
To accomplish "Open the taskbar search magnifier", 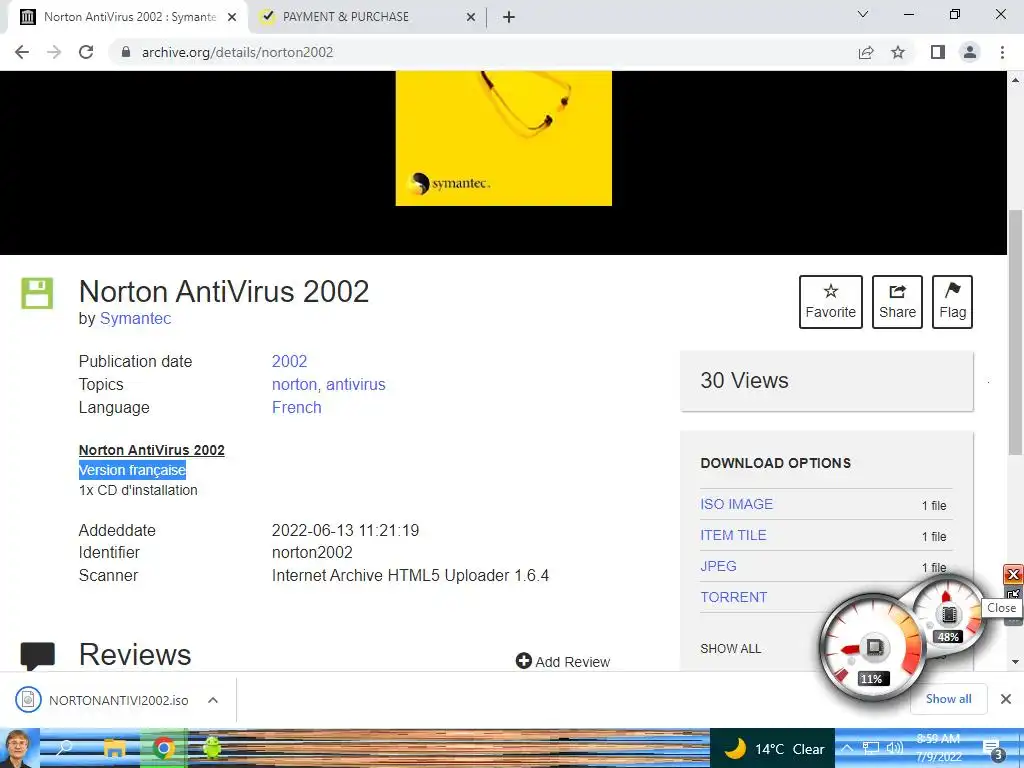I will click(65, 748).
